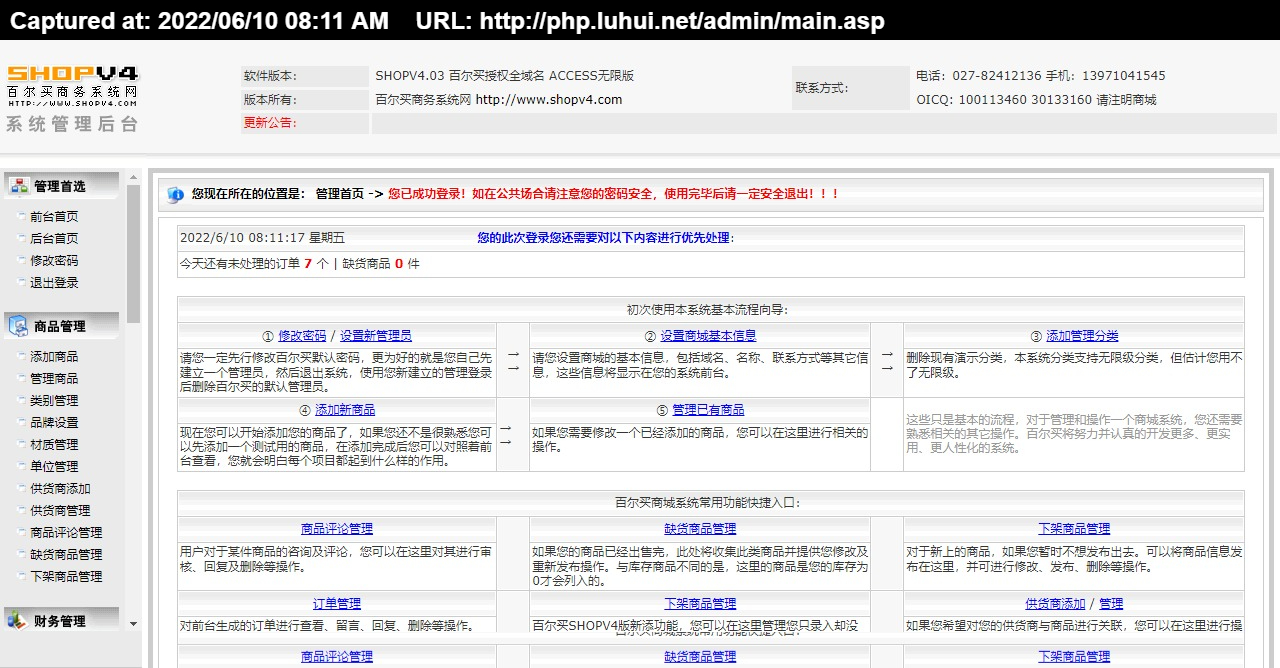Expand the 财务管理 sidebar section
This screenshot has height=668, width=1280.
[x=61, y=621]
